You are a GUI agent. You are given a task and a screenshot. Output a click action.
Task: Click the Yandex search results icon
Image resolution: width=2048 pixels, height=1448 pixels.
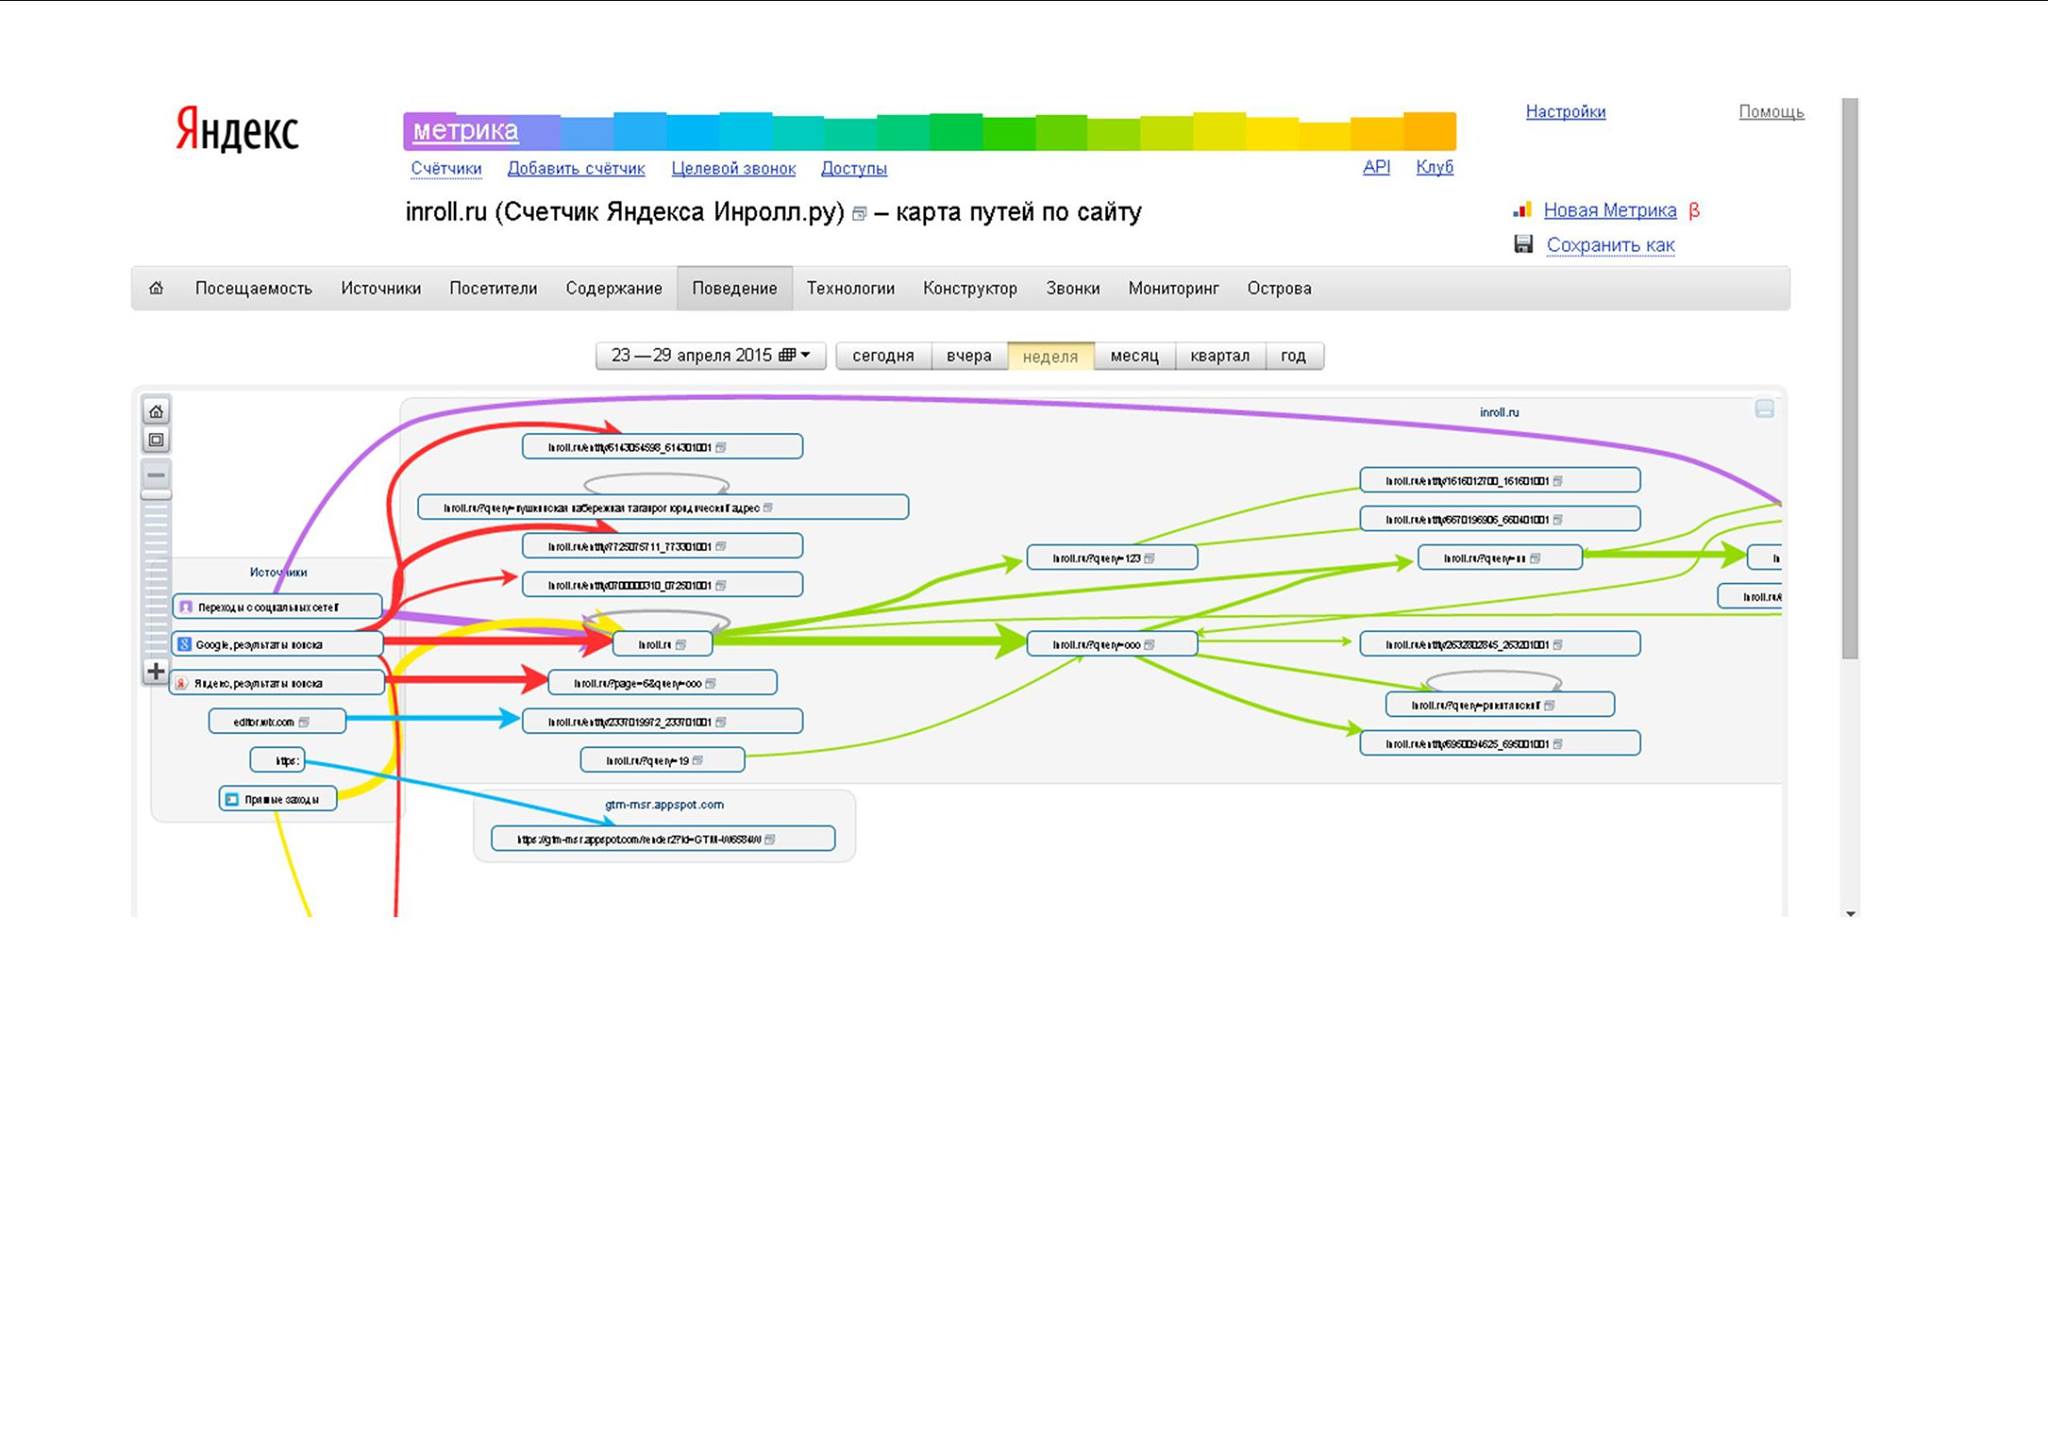coord(181,684)
